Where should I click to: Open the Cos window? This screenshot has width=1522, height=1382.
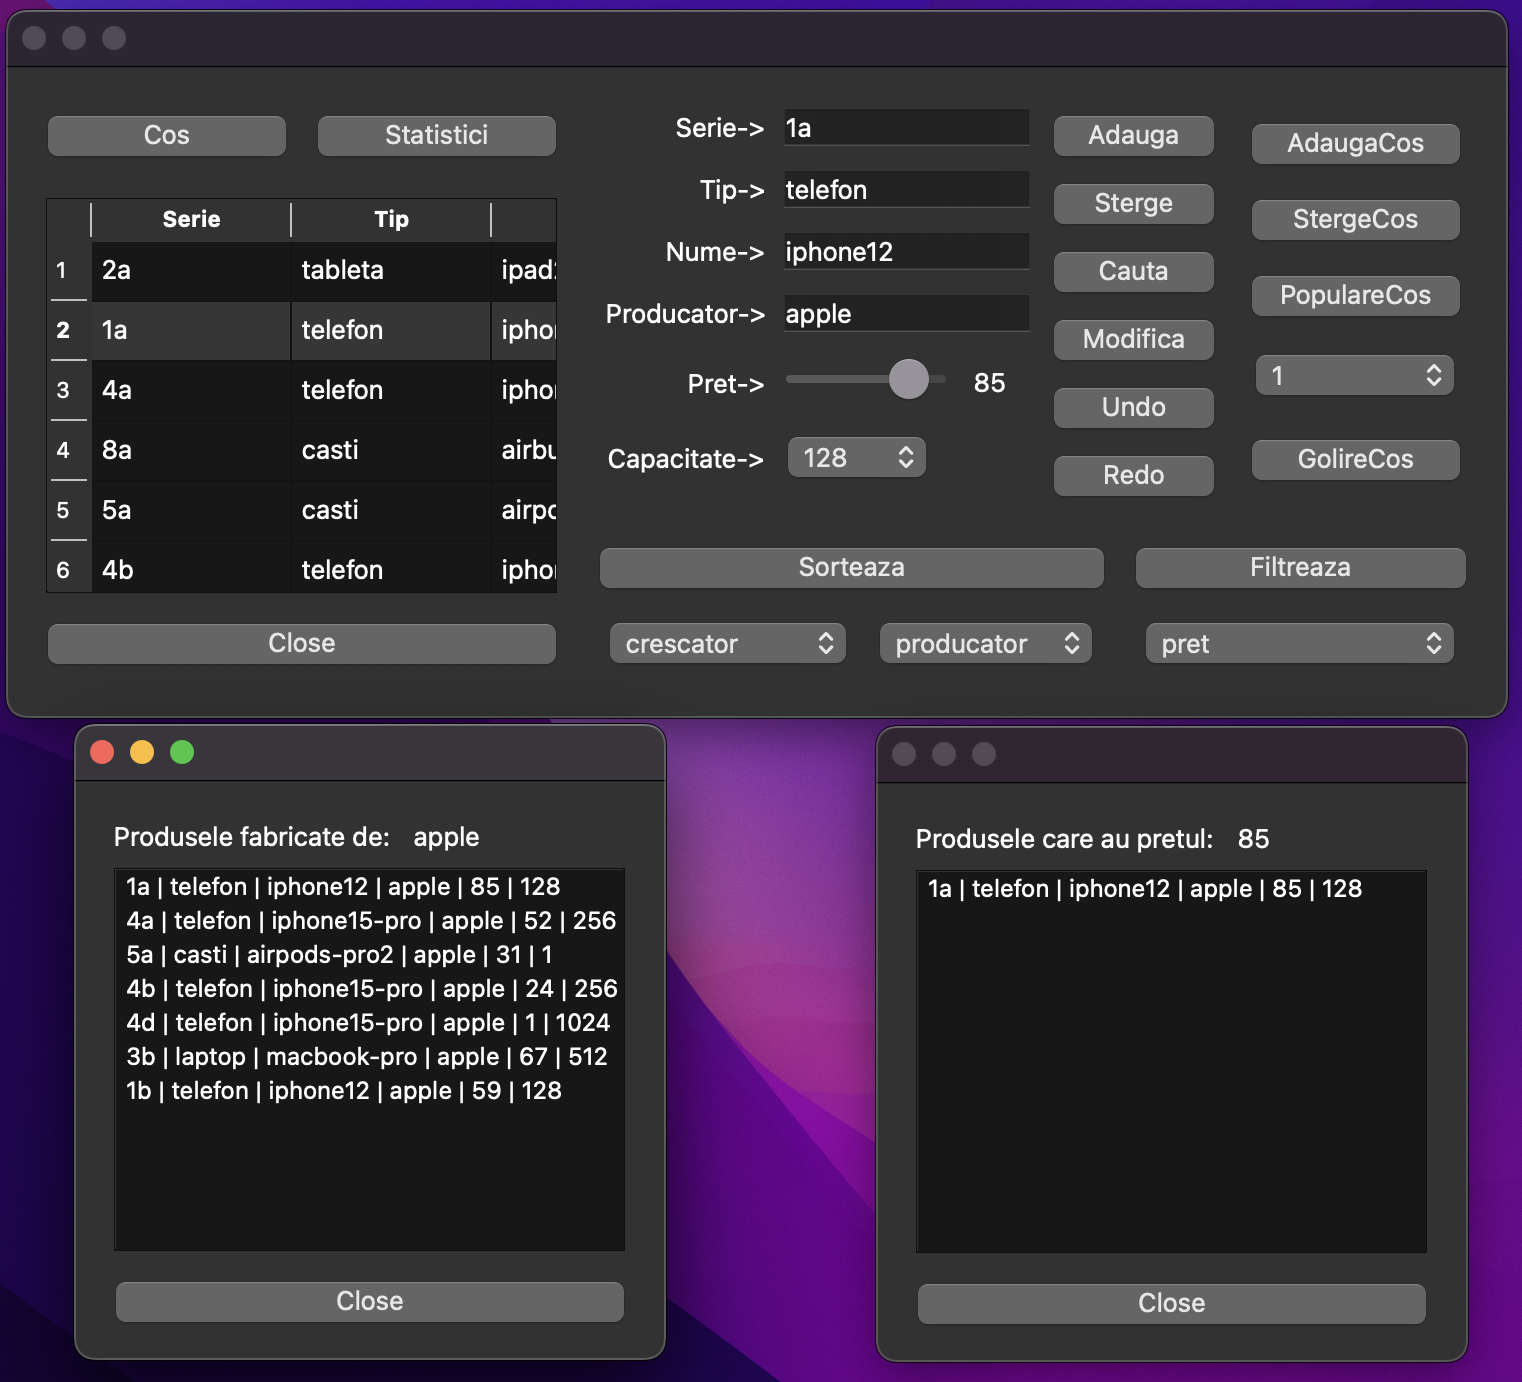pos(166,135)
